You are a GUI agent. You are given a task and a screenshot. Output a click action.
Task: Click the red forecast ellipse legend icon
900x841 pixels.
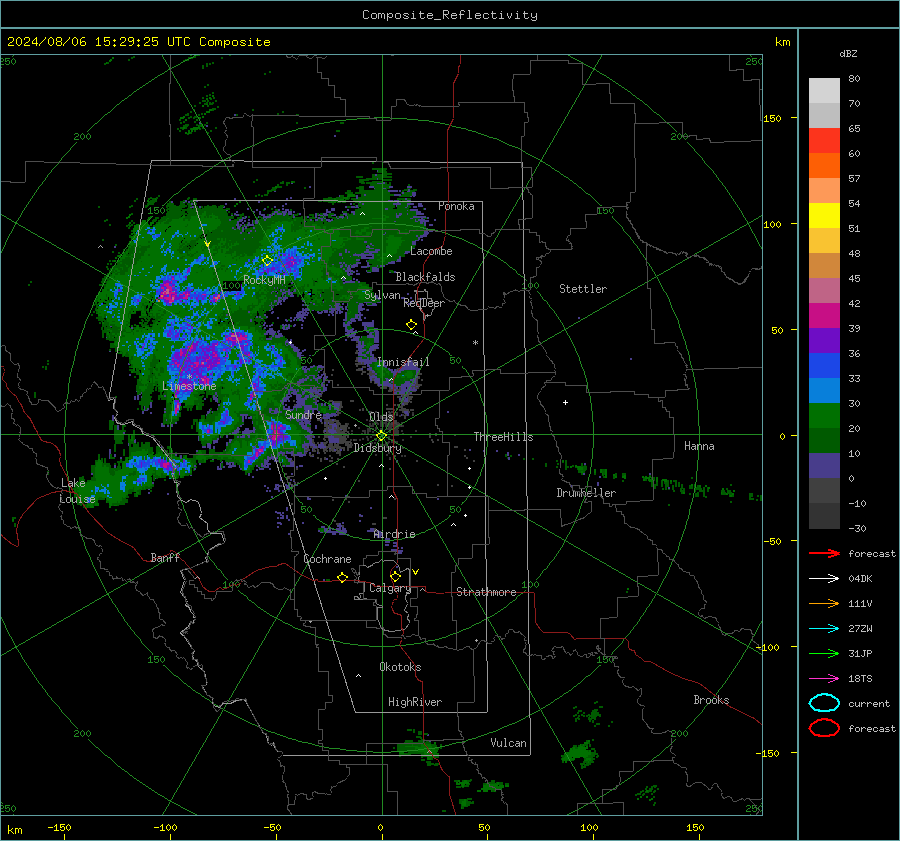[x=824, y=728]
